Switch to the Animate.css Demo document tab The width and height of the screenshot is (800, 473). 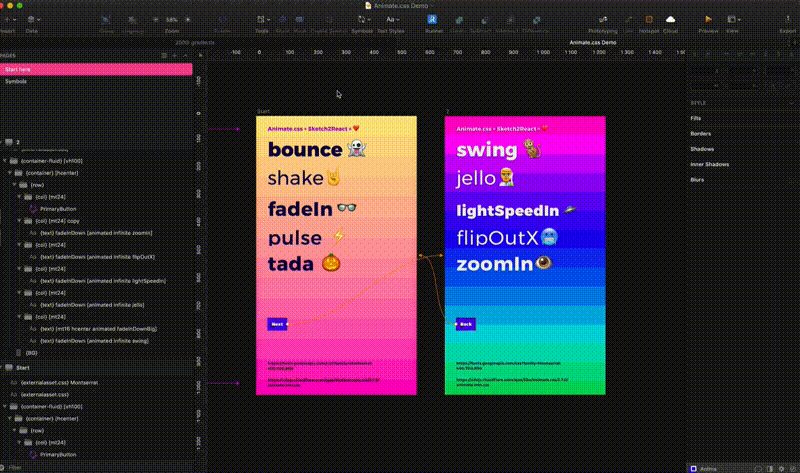point(592,43)
